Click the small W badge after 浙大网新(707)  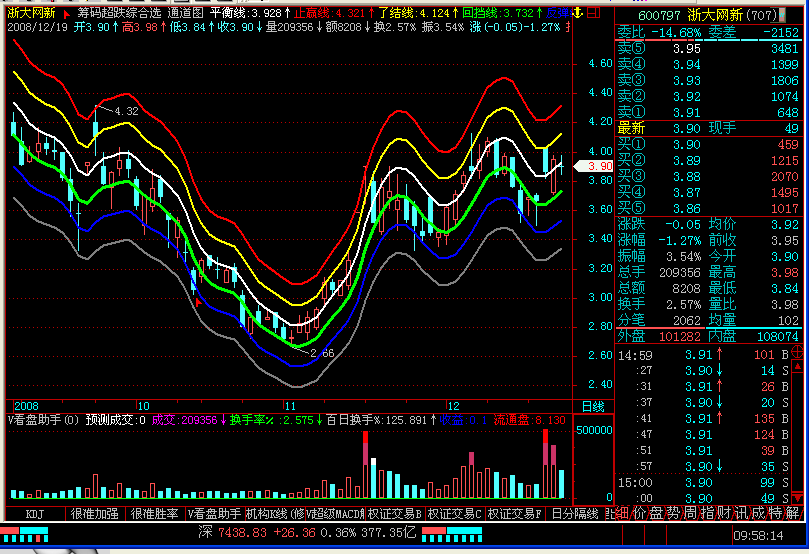click(781, 15)
